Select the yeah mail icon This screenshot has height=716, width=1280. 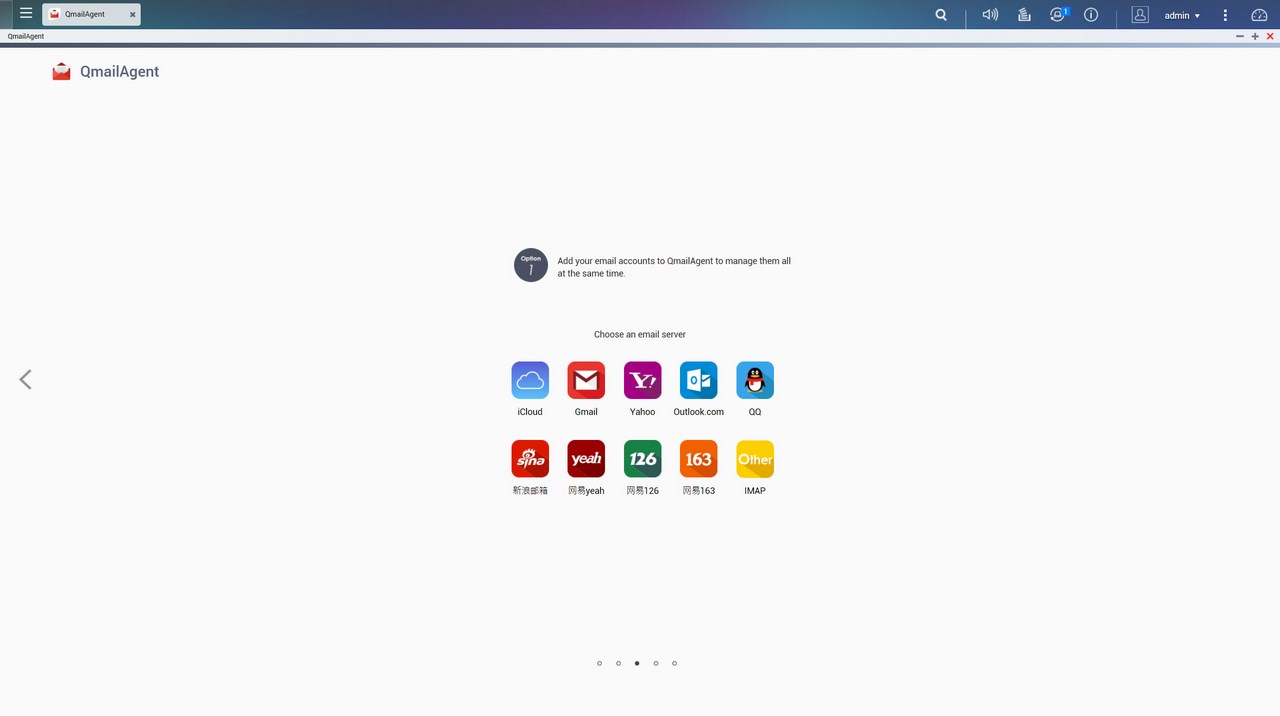(586, 459)
